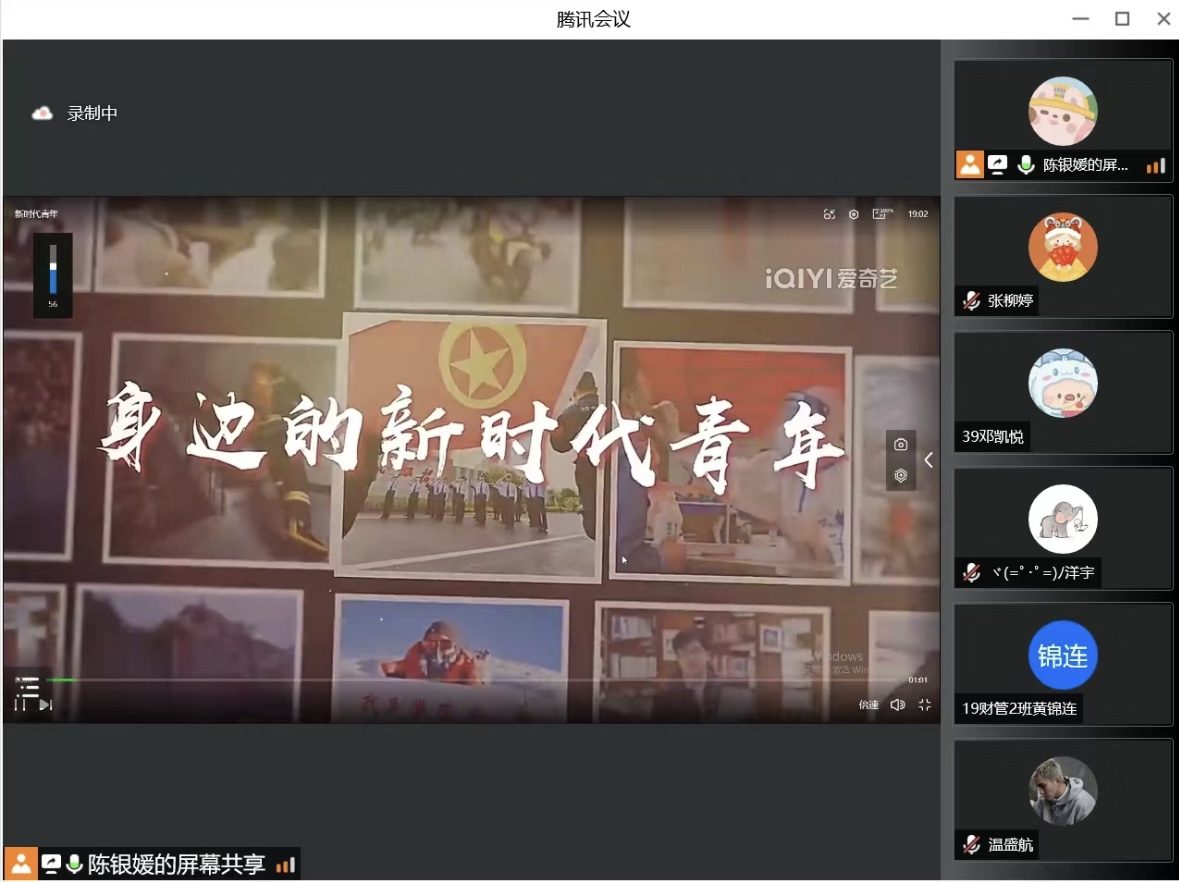Maximize the 腾讯会议 window
The image size is (1179, 882).
coord(1122,19)
